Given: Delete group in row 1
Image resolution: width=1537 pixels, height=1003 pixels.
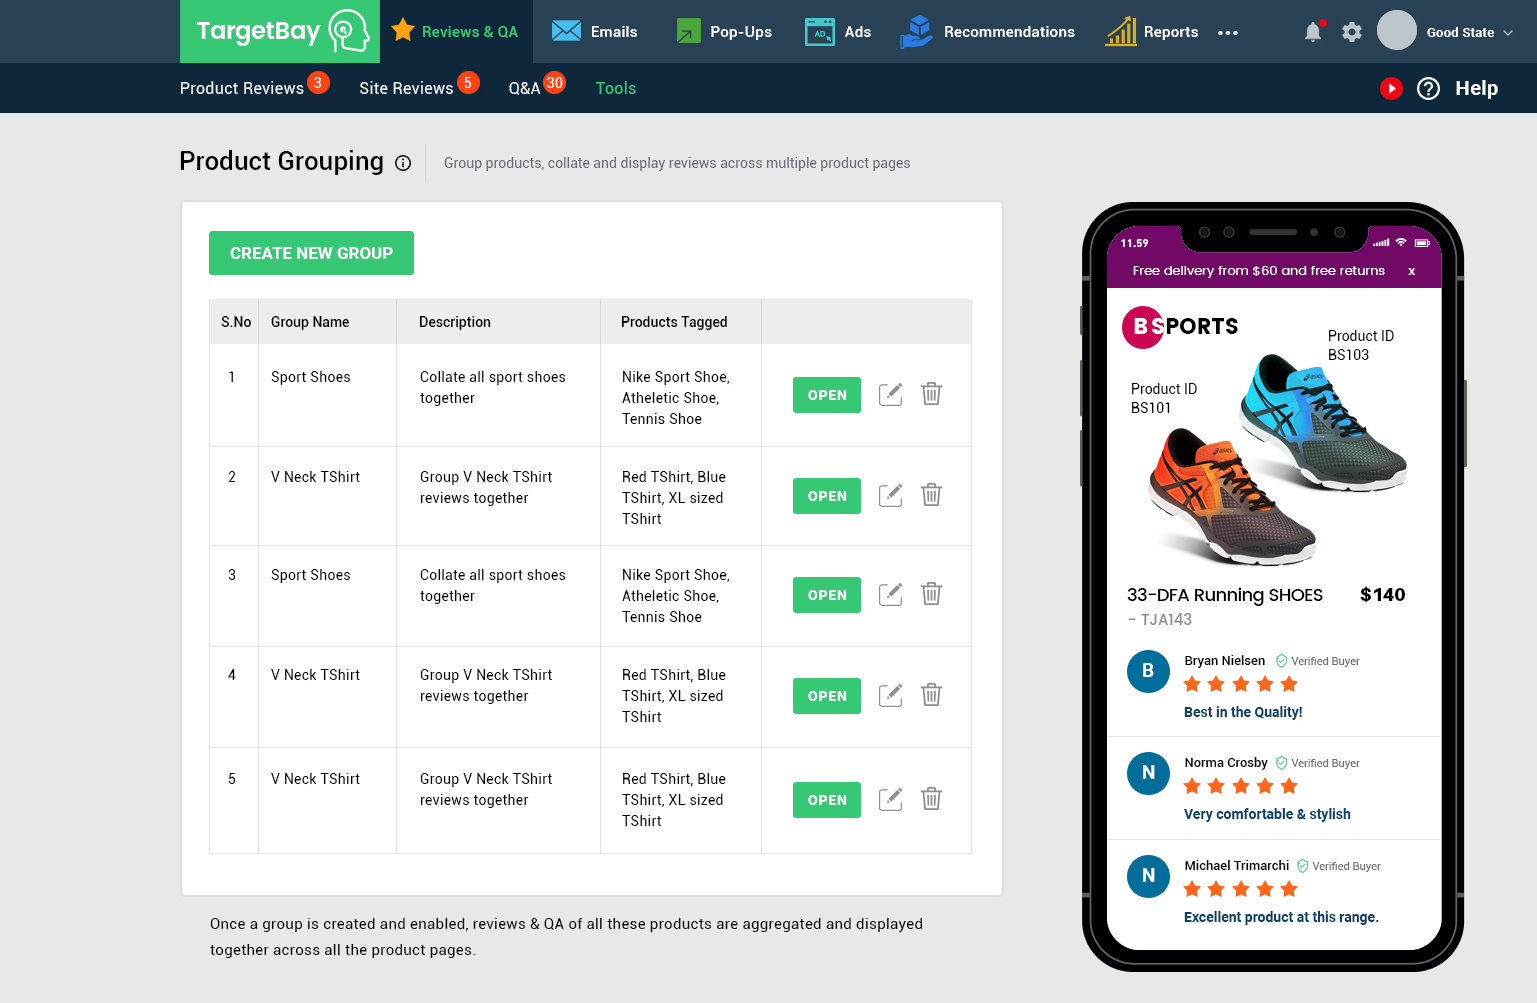Looking at the screenshot, I should [x=931, y=394].
